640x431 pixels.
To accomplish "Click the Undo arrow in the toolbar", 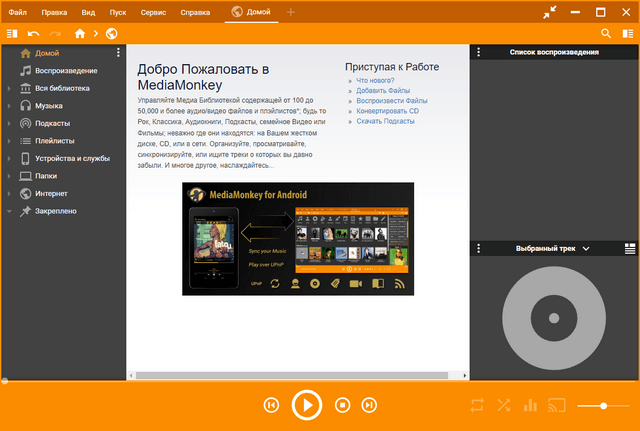I will pyautogui.click(x=34, y=33).
